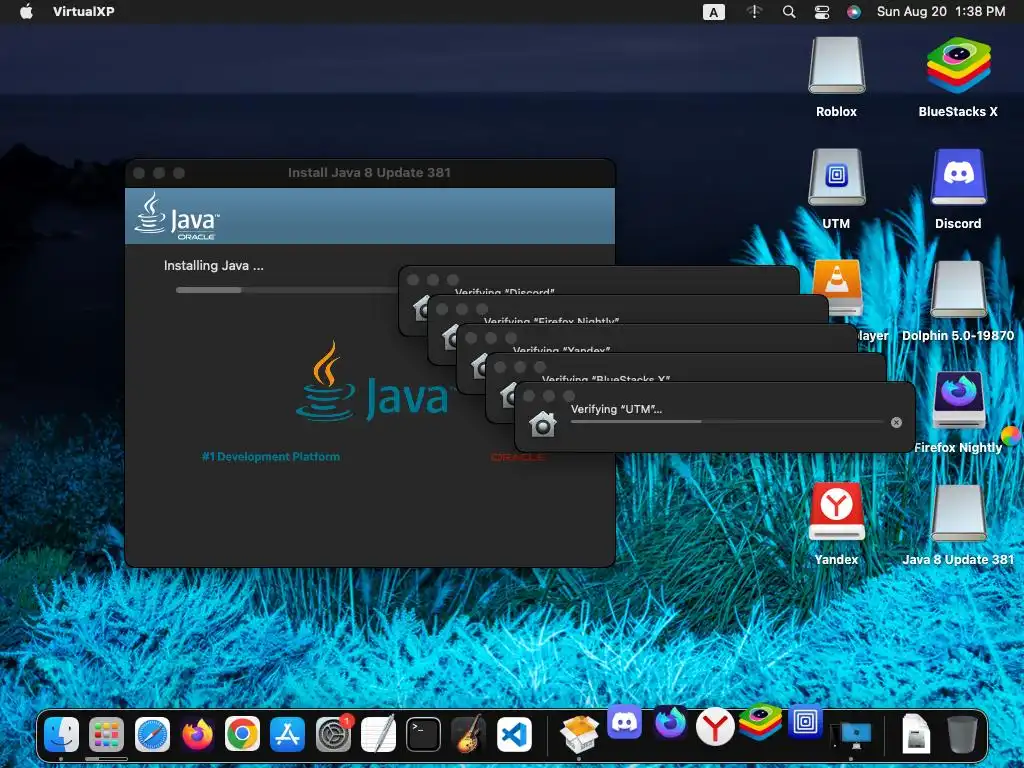Open the input source menu in menu bar
The height and width of the screenshot is (768, 1024).
point(713,12)
